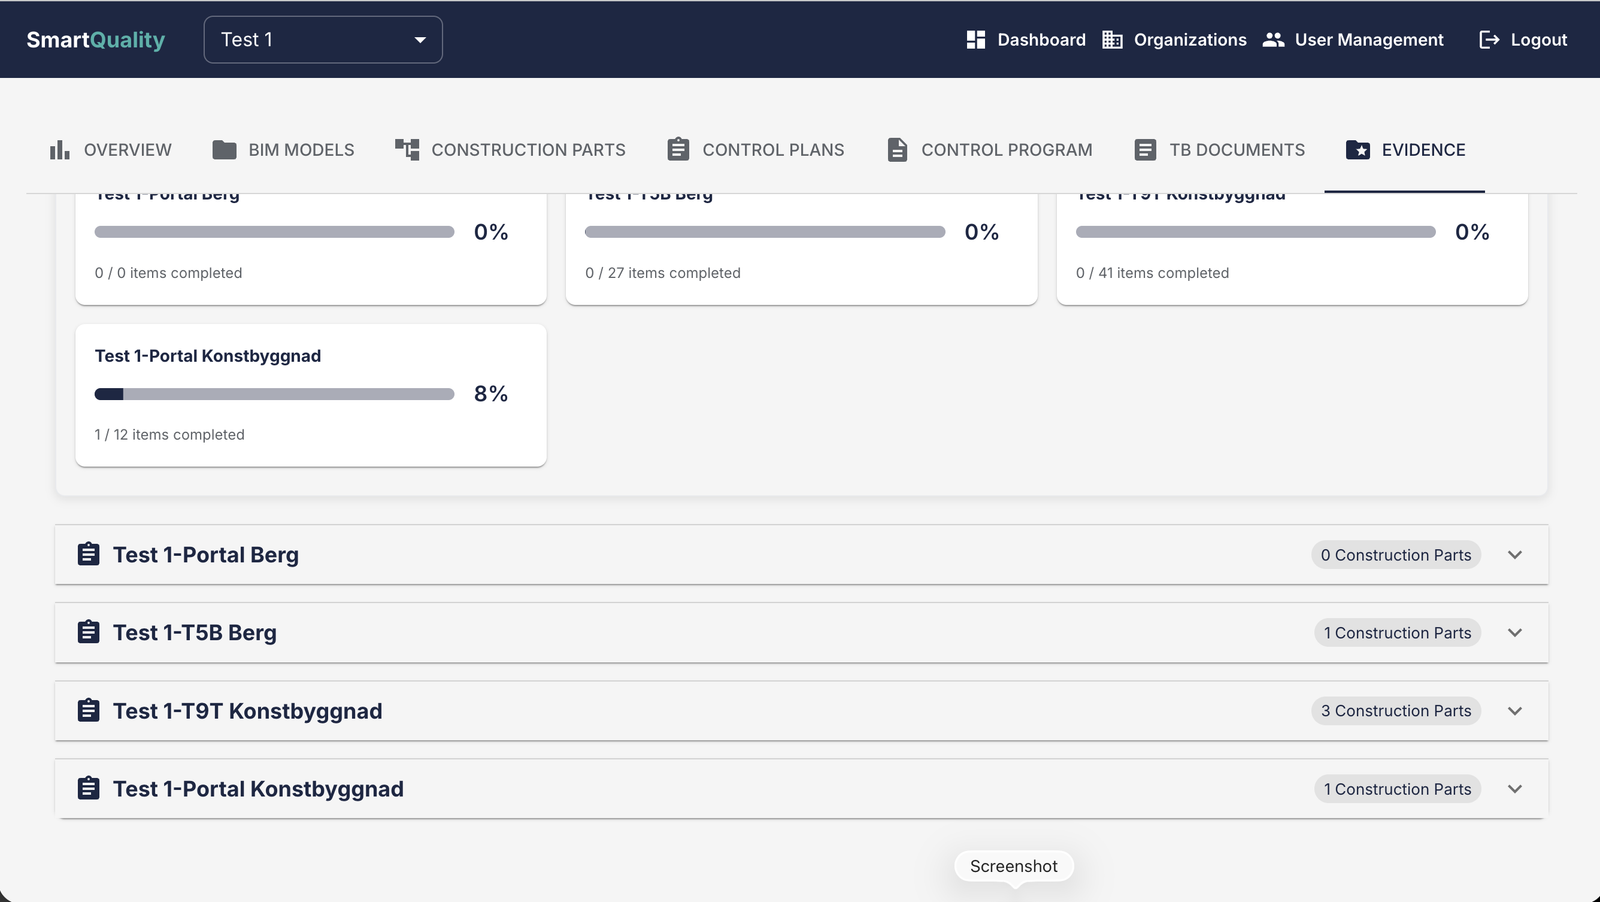Screen dimensions: 1600x902
Task: Expand the Test 1-Portal Berg section
Action: tap(801, 555)
